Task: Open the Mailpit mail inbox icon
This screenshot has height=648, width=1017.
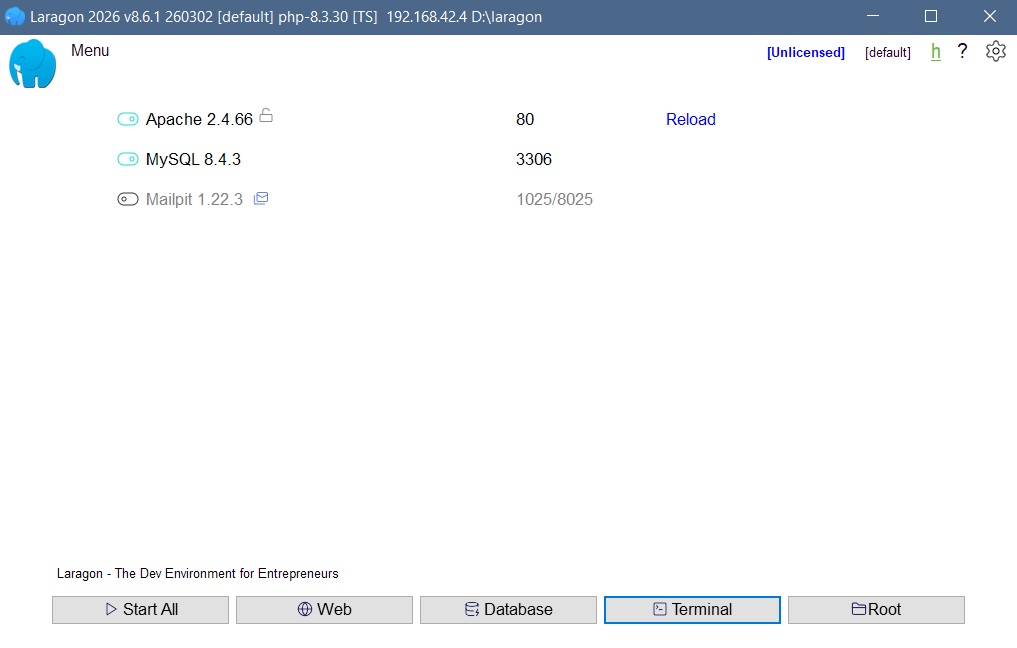Action: 261,198
